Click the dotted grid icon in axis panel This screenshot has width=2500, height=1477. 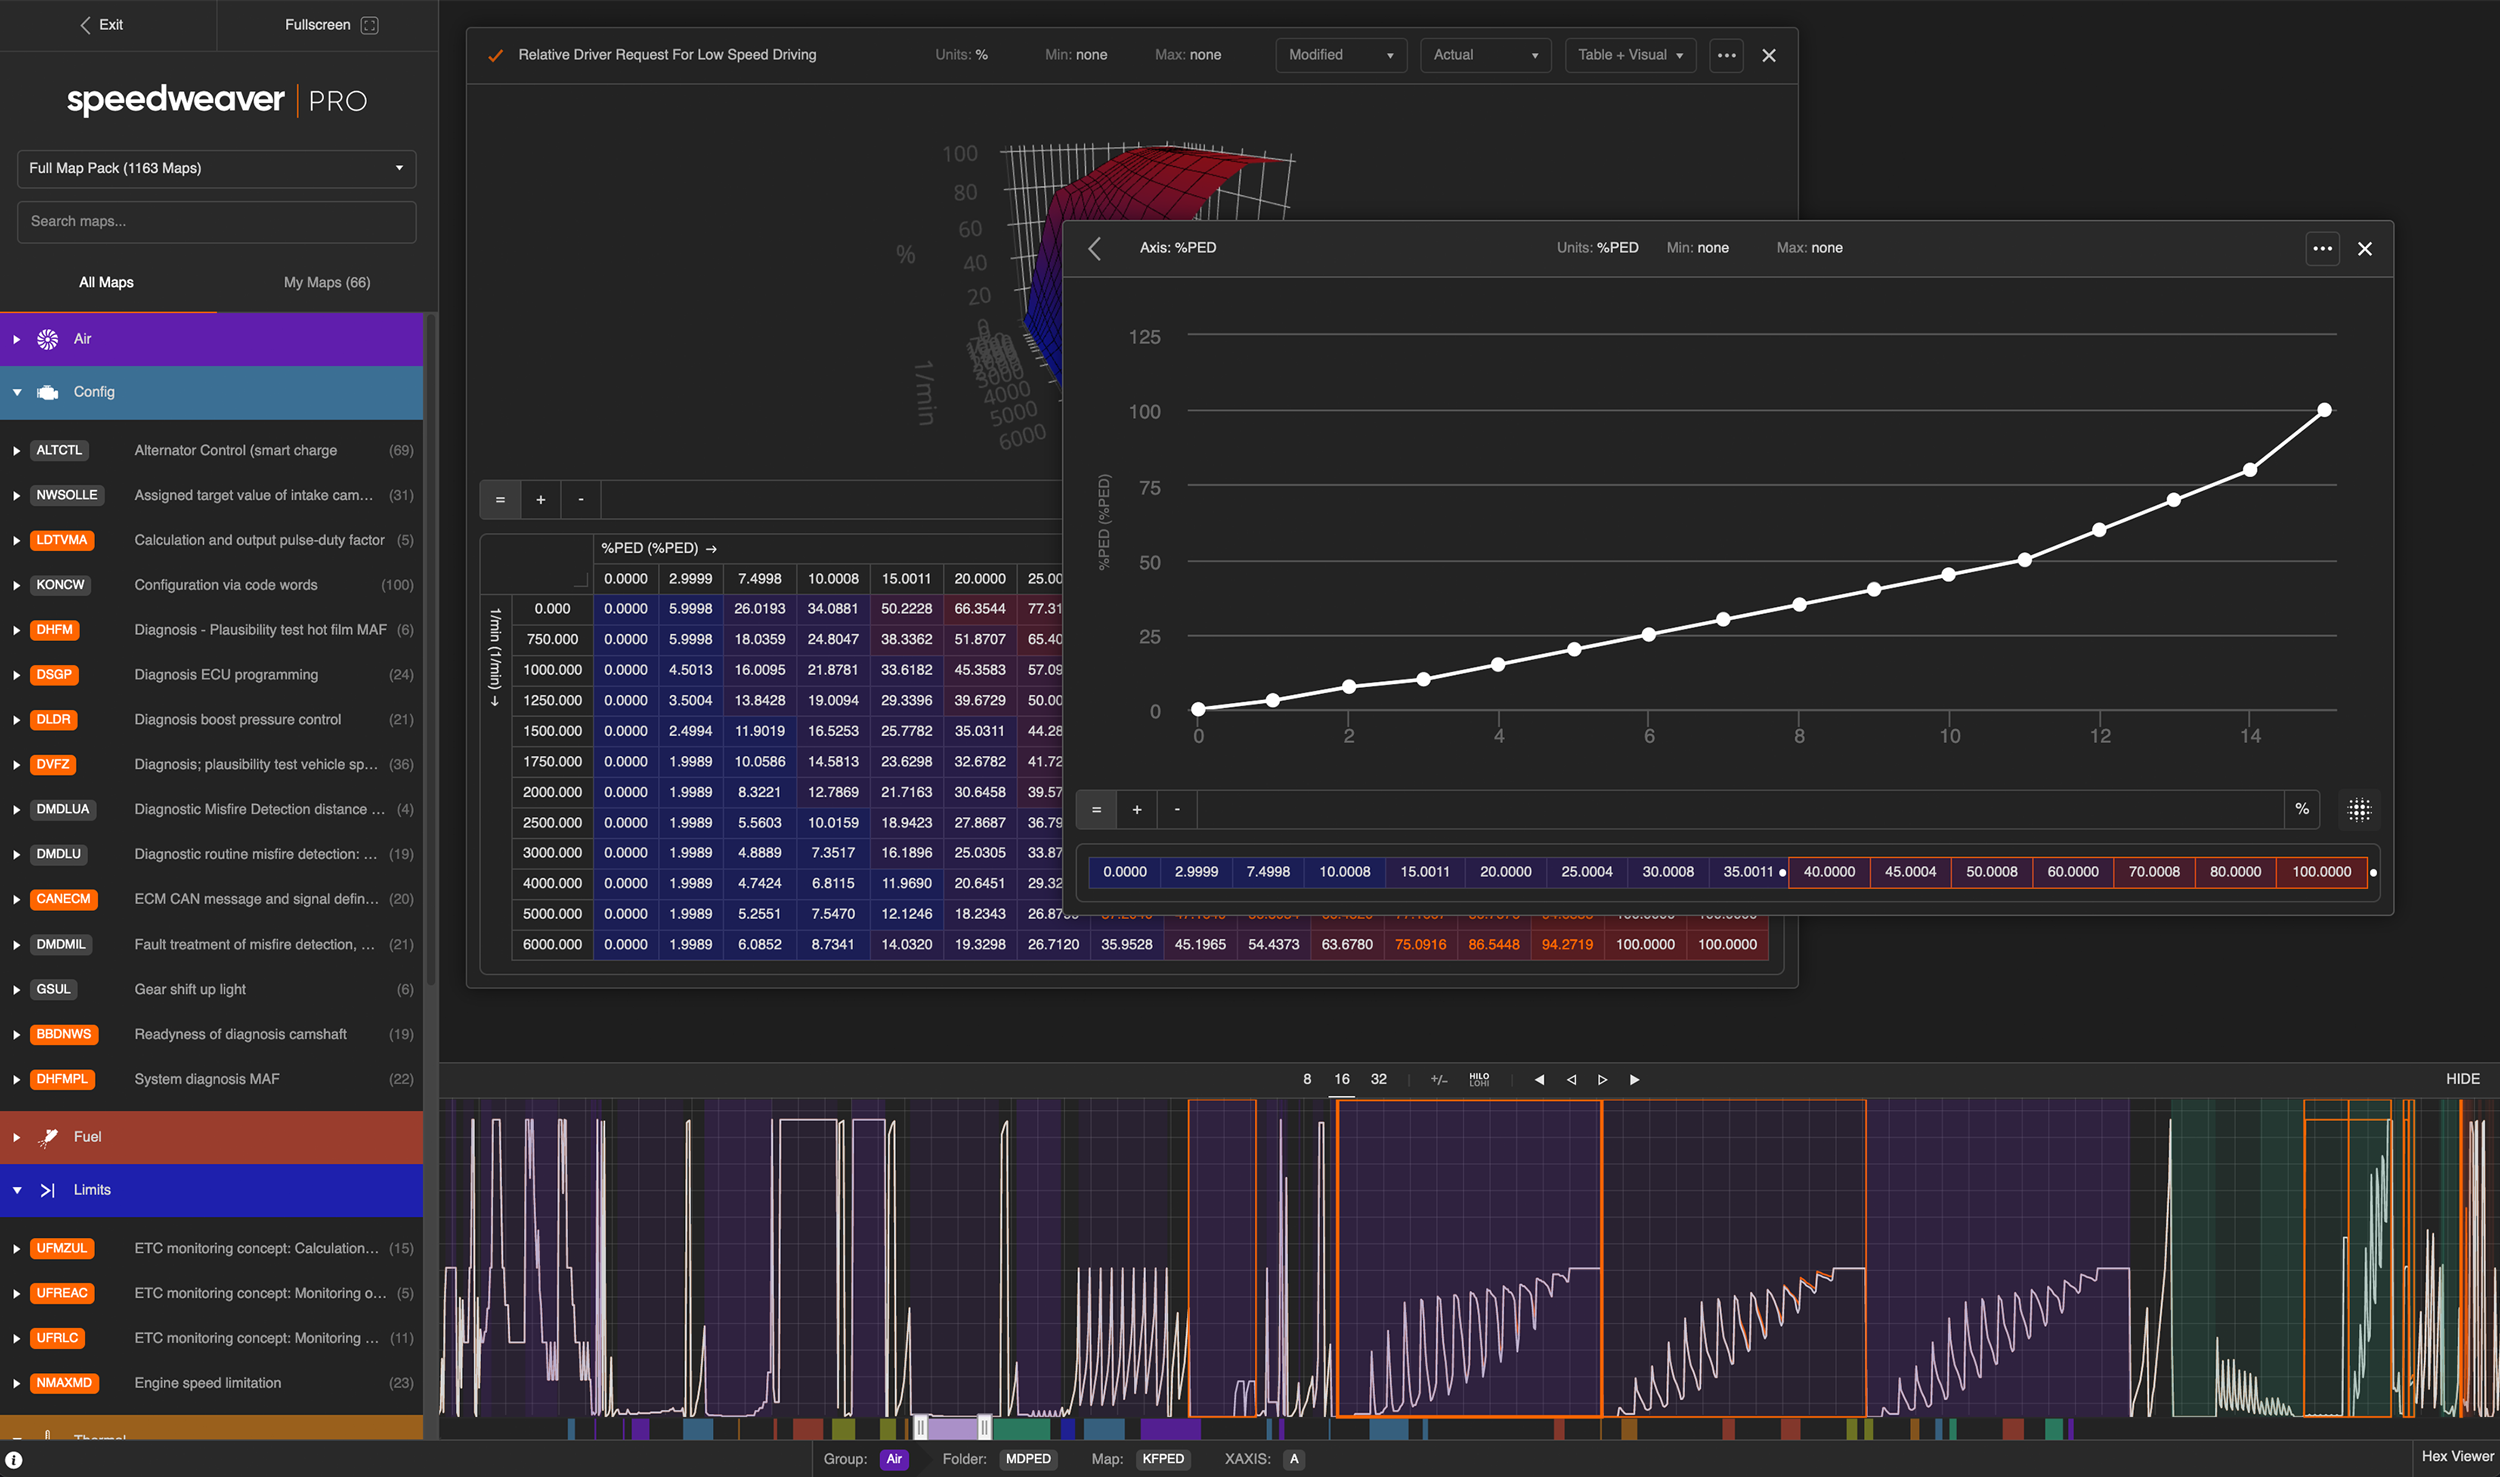point(2359,809)
